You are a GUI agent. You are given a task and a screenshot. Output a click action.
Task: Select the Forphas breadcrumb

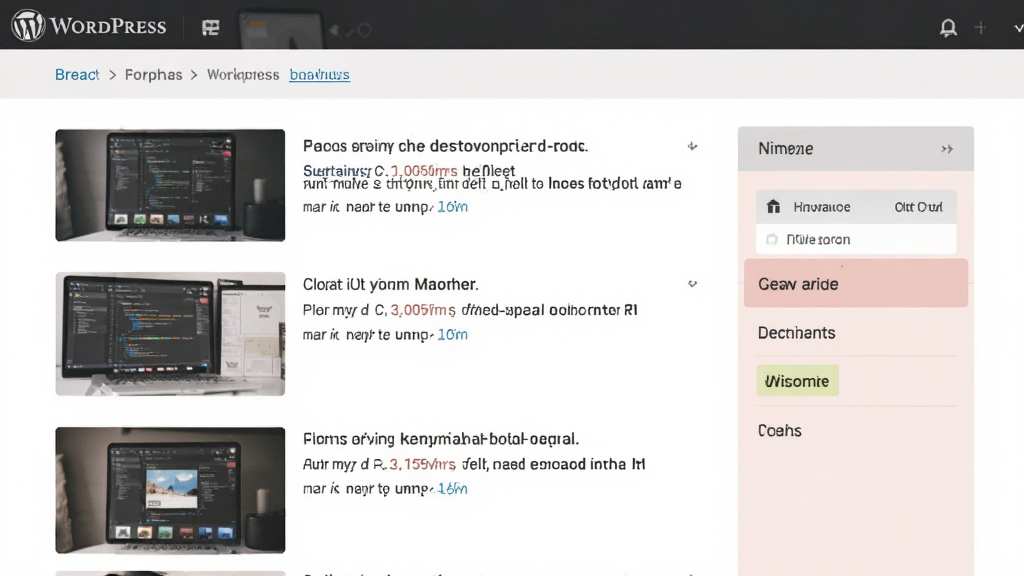pos(153,74)
